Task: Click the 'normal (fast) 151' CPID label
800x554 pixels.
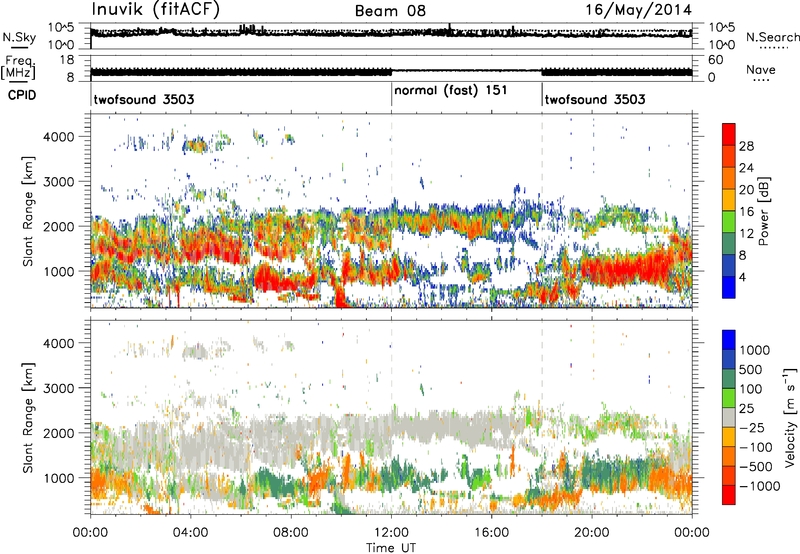Action: click(451, 90)
